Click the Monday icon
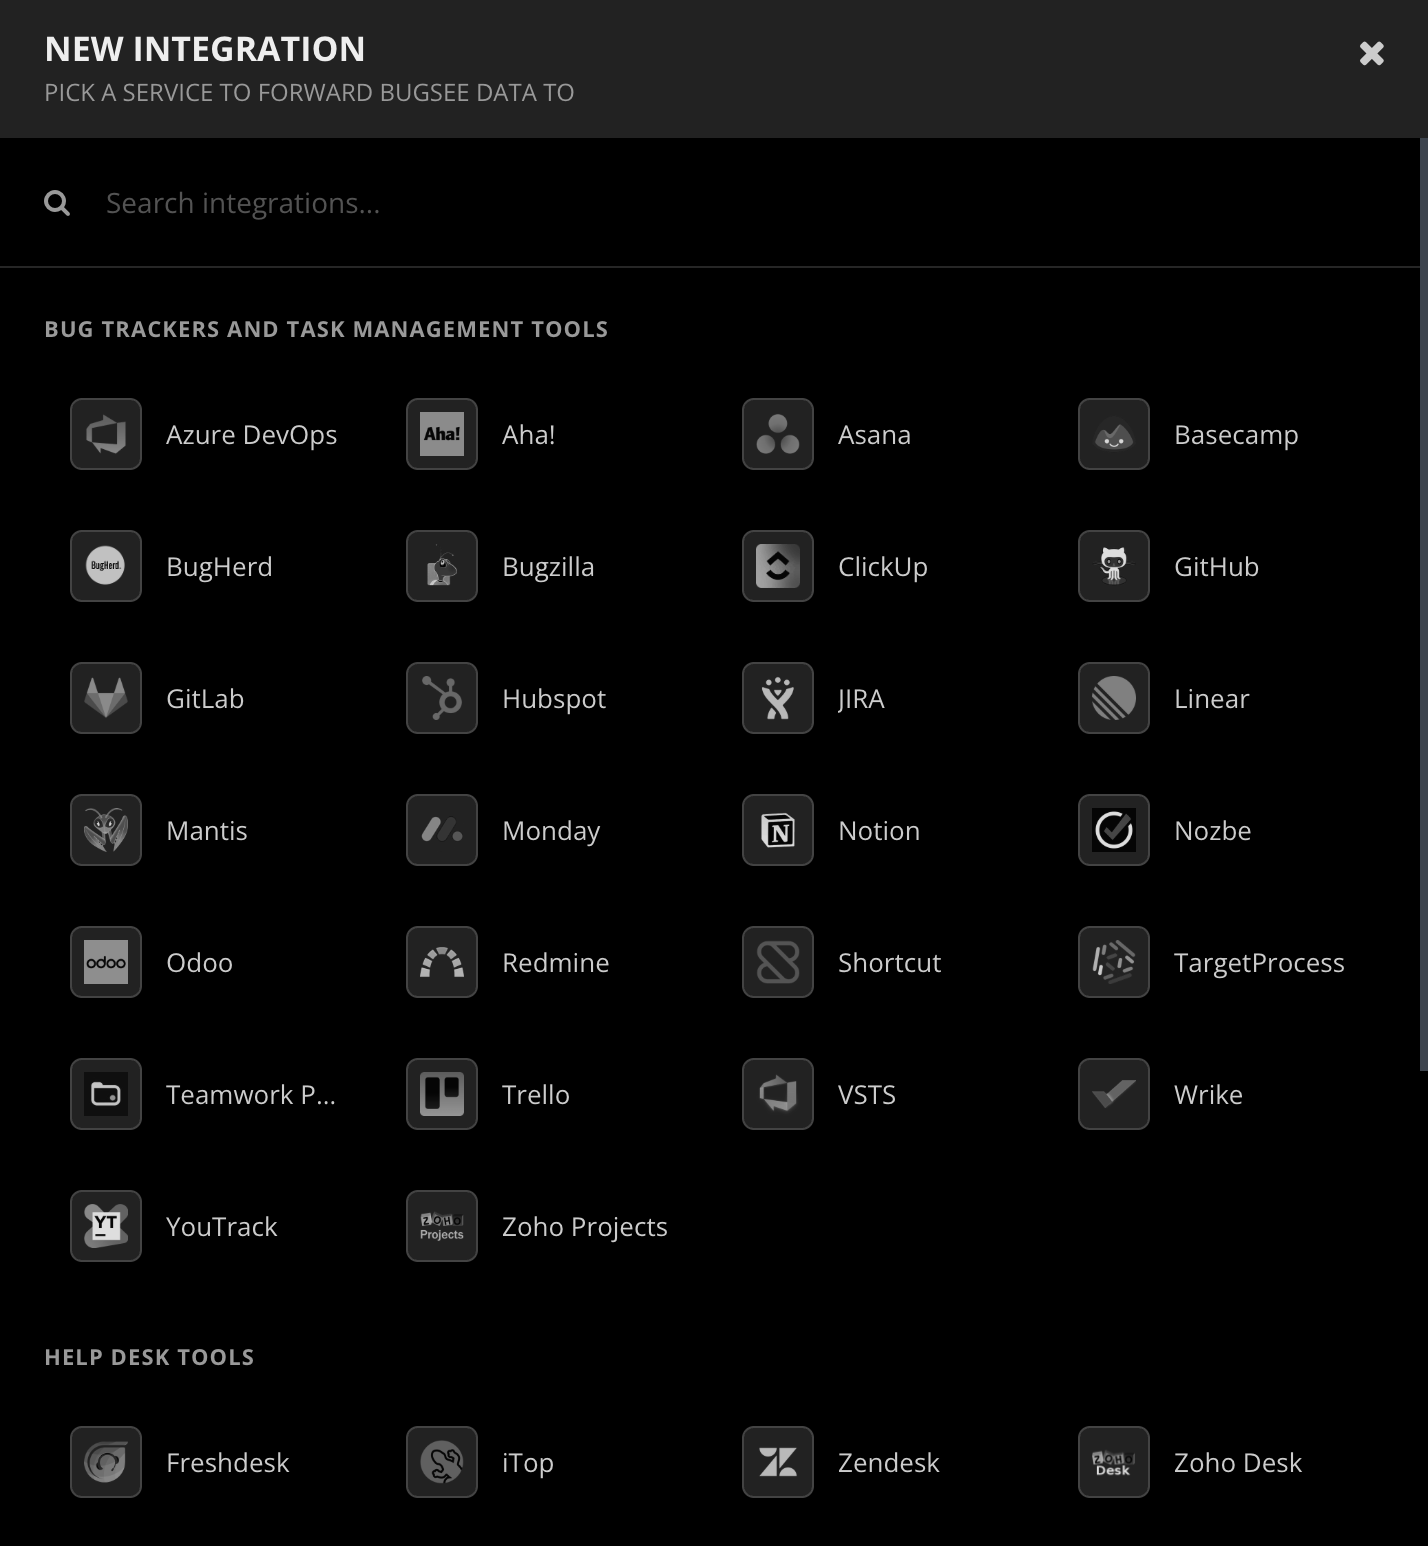The height and width of the screenshot is (1546, 1428). (x=442, y=830)
